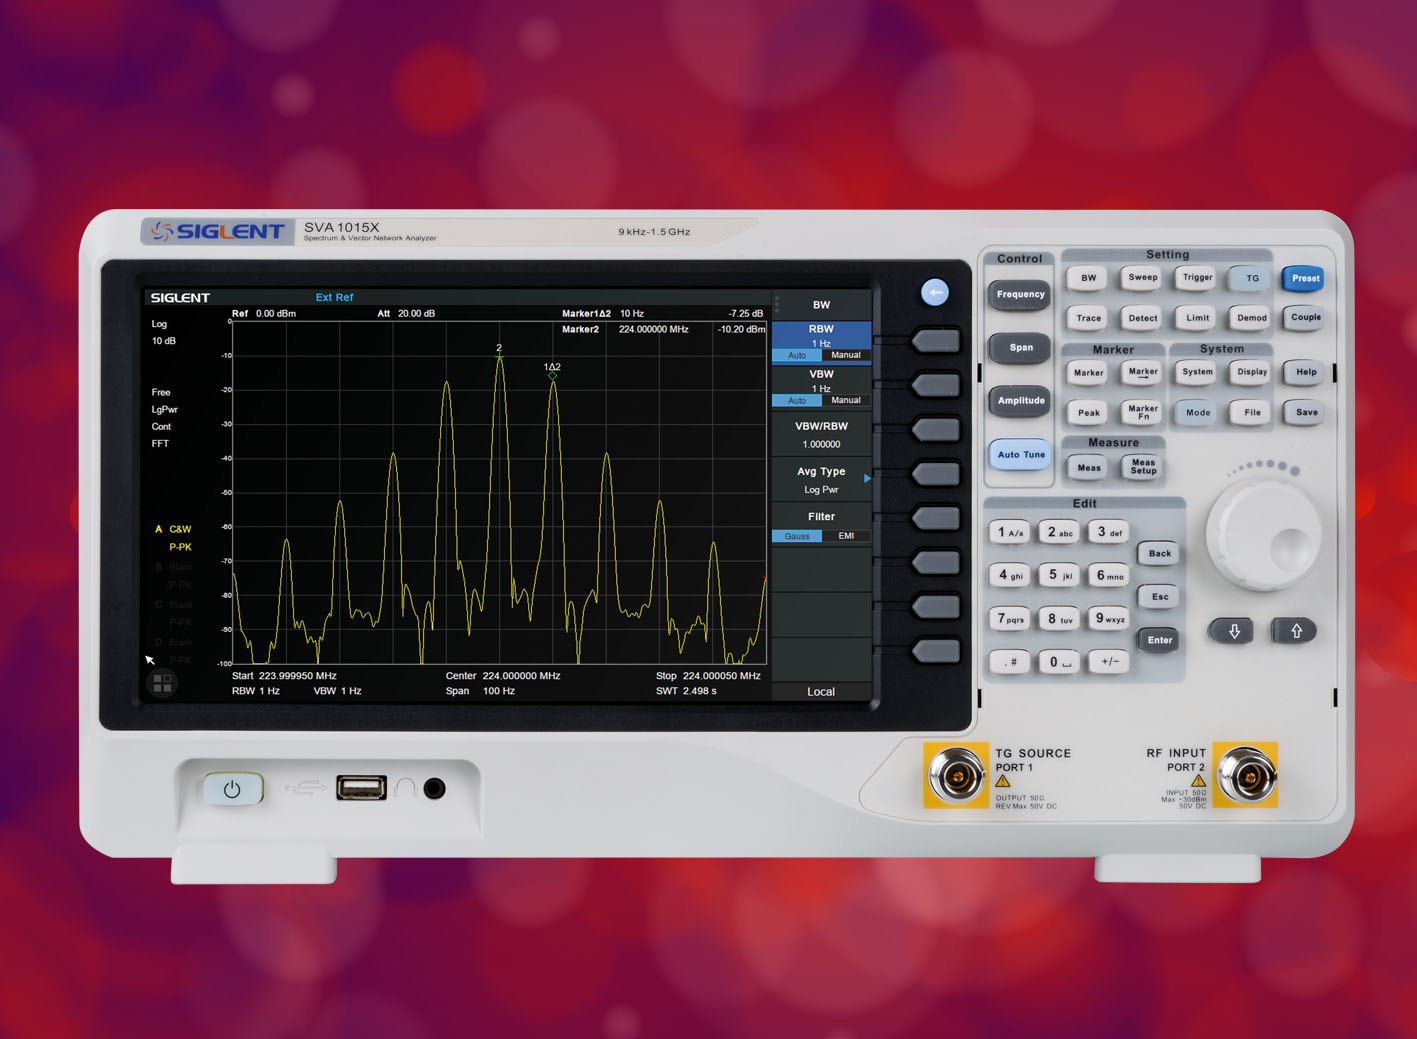Screen dimensions: 1417x1039
Task: Click the Frequency control button
Action: point(1020,295)
